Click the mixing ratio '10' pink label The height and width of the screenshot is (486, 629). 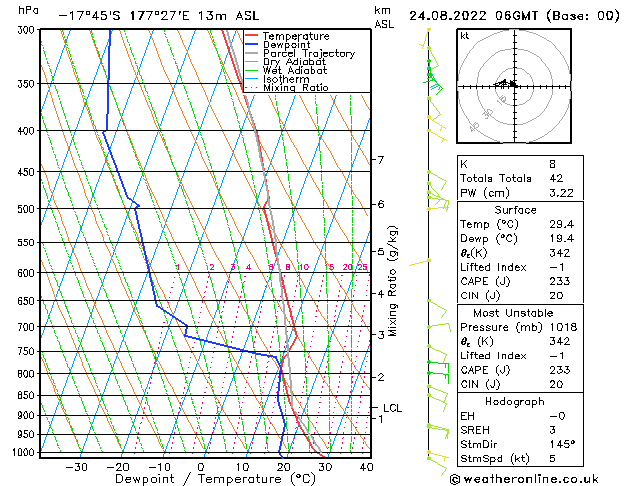click(x=304, y=267)
